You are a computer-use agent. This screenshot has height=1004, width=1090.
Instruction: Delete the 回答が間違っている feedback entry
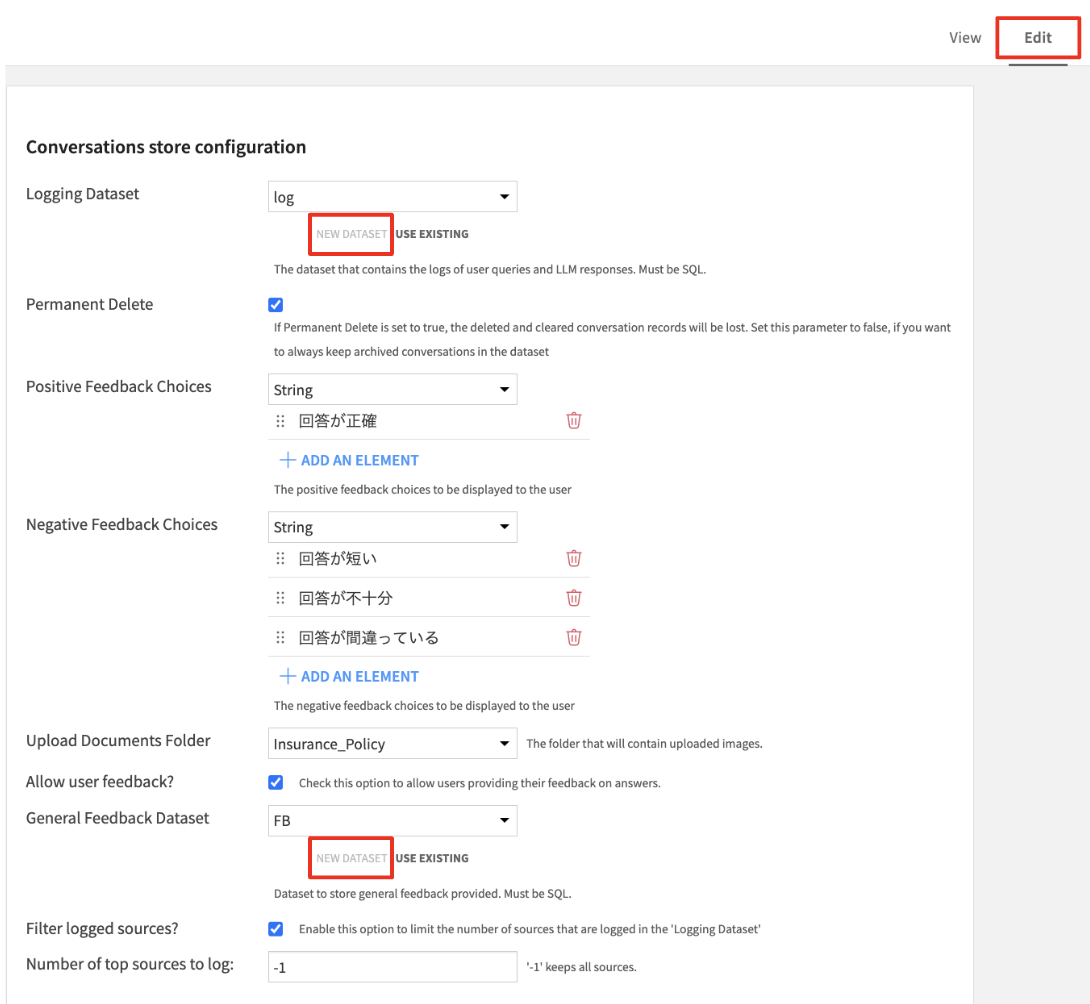[x=574, y=638]
